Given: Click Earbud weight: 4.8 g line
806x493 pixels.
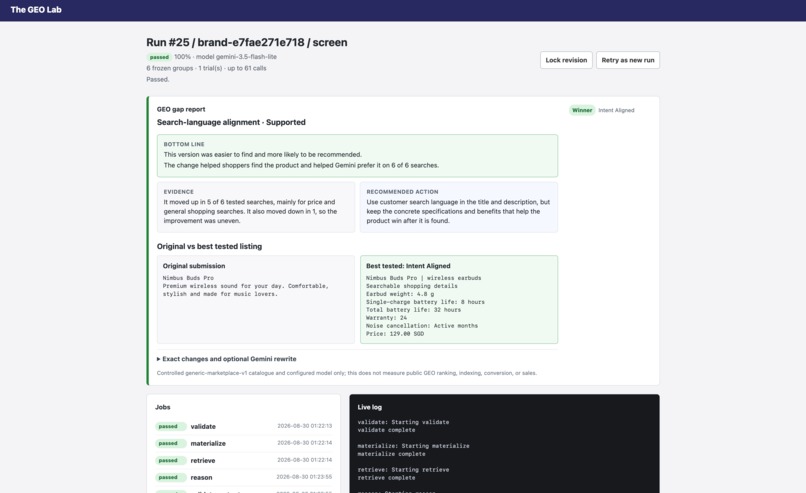Looking at the screenshot, I should coord(400,294).
